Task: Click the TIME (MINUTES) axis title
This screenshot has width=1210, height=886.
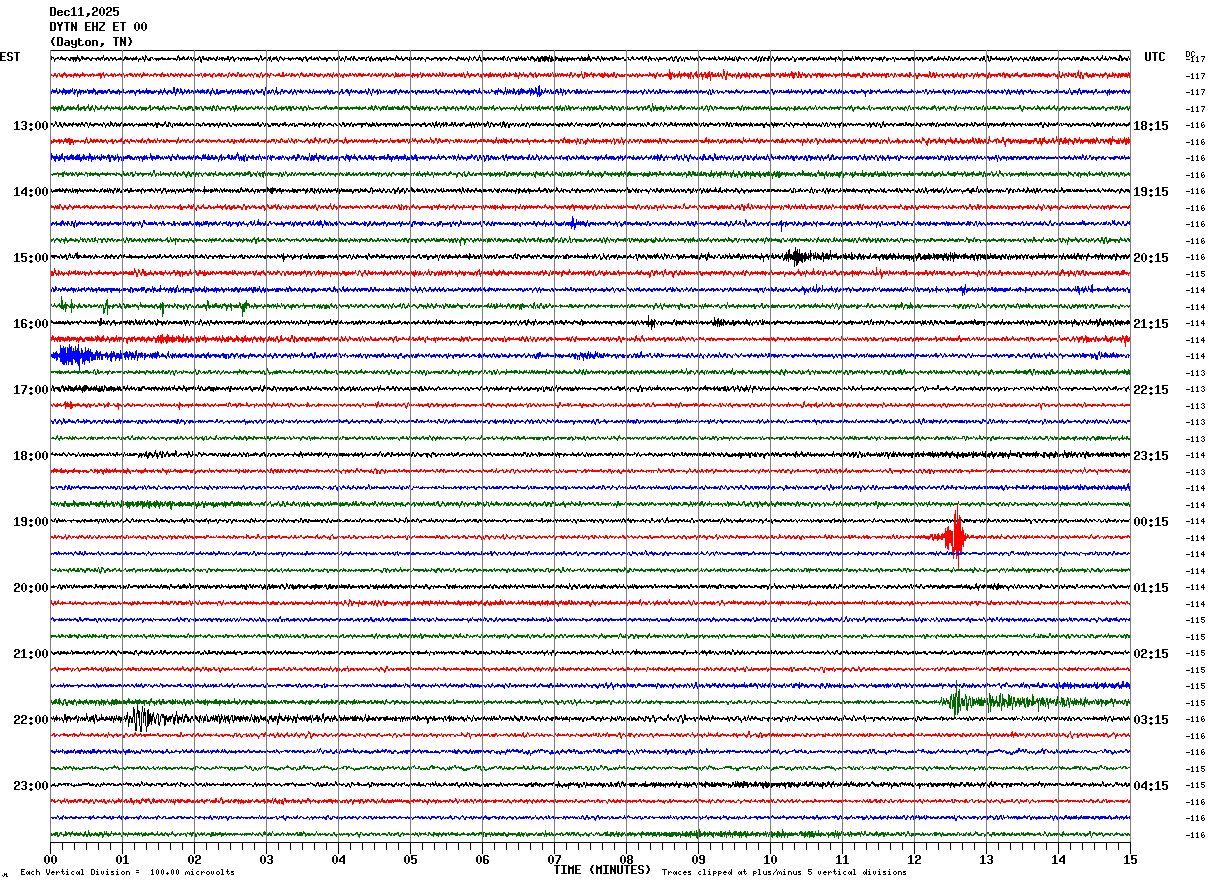Action: coord(602,870)
